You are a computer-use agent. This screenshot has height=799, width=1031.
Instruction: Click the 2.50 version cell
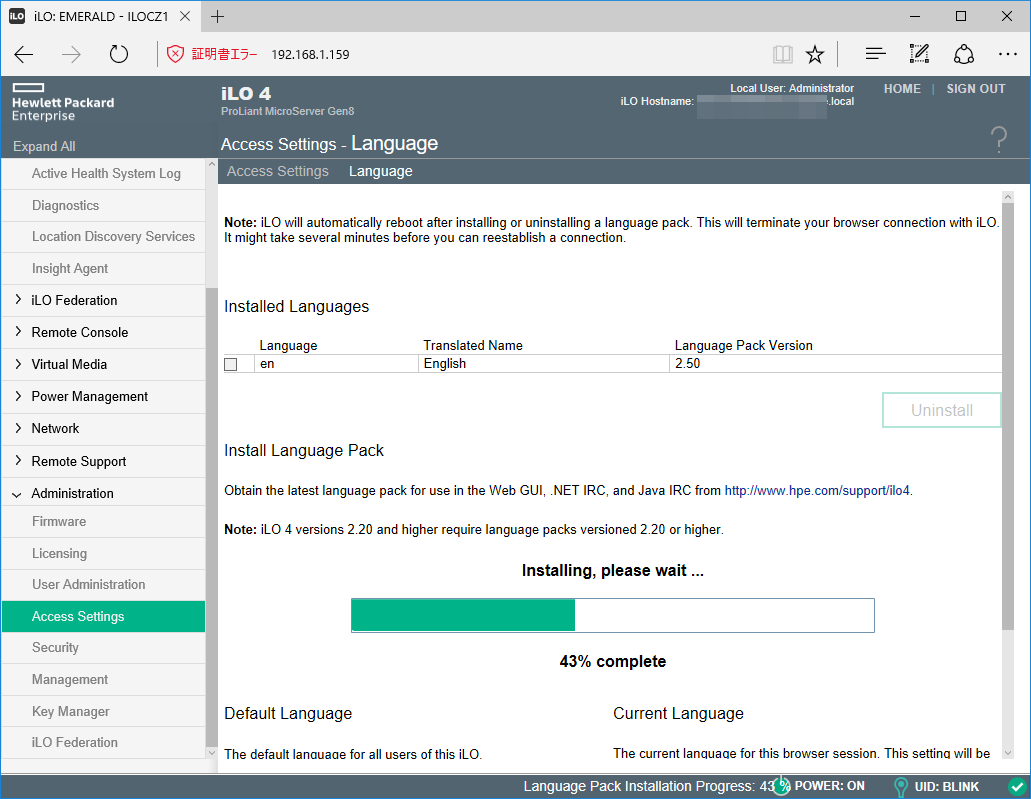836,364
